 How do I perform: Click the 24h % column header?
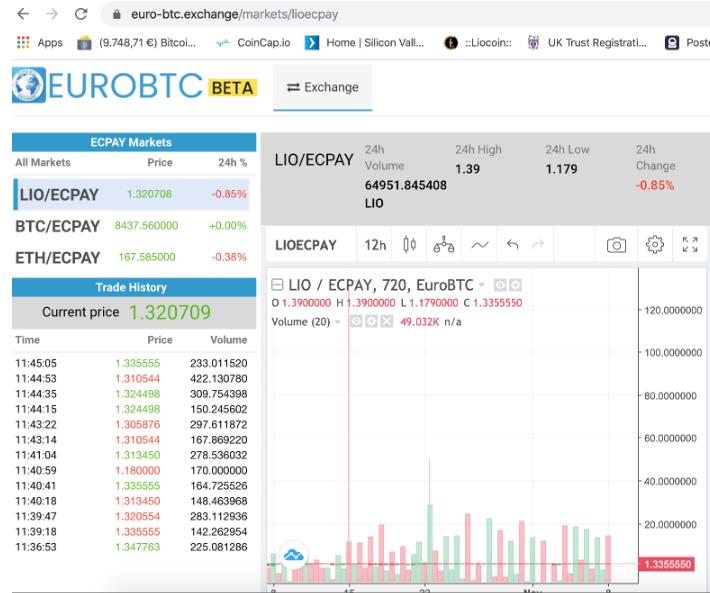[232, 163]
